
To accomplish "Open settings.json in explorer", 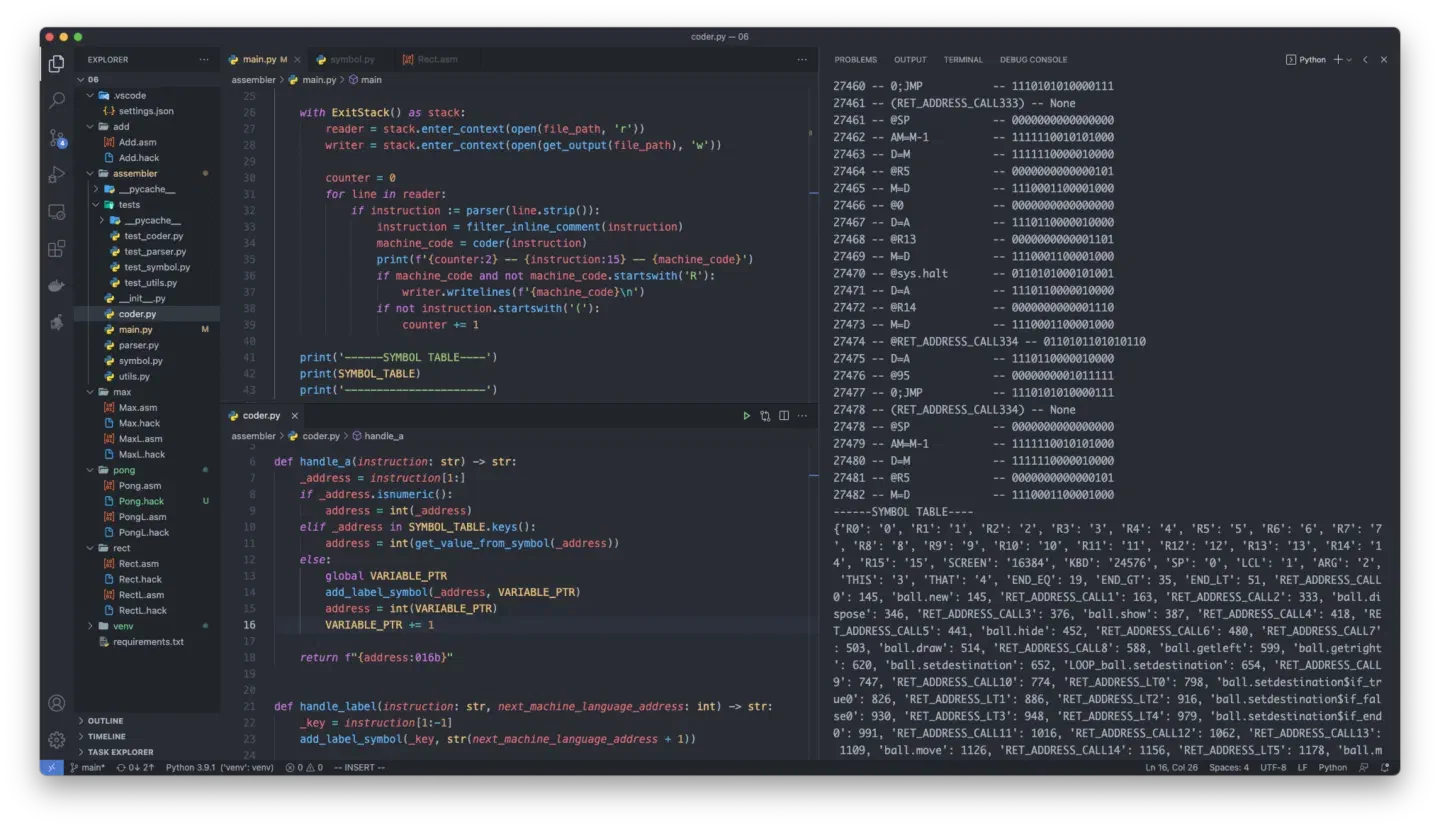I will (x=146, y=111).
